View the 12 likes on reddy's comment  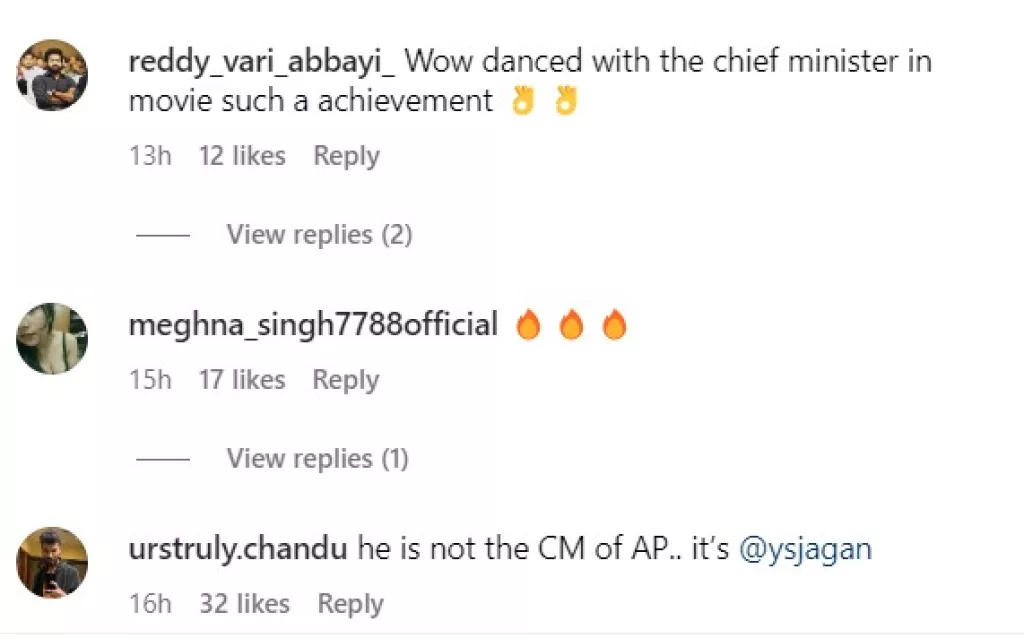(242, 155)
